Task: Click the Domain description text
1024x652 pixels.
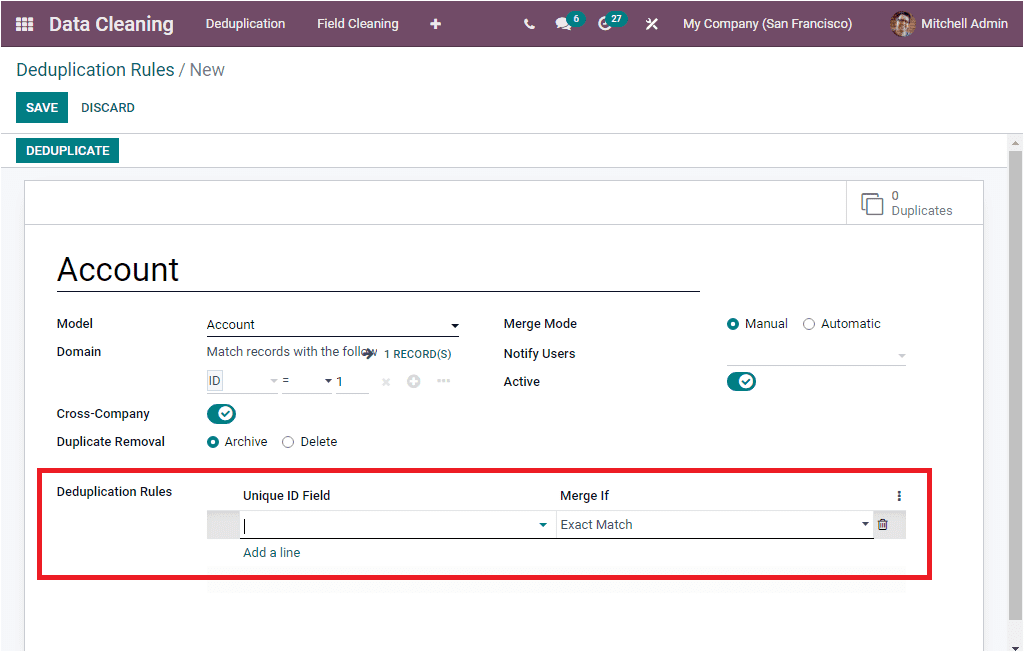Action: pyautogui.click(x=292, y=351)
